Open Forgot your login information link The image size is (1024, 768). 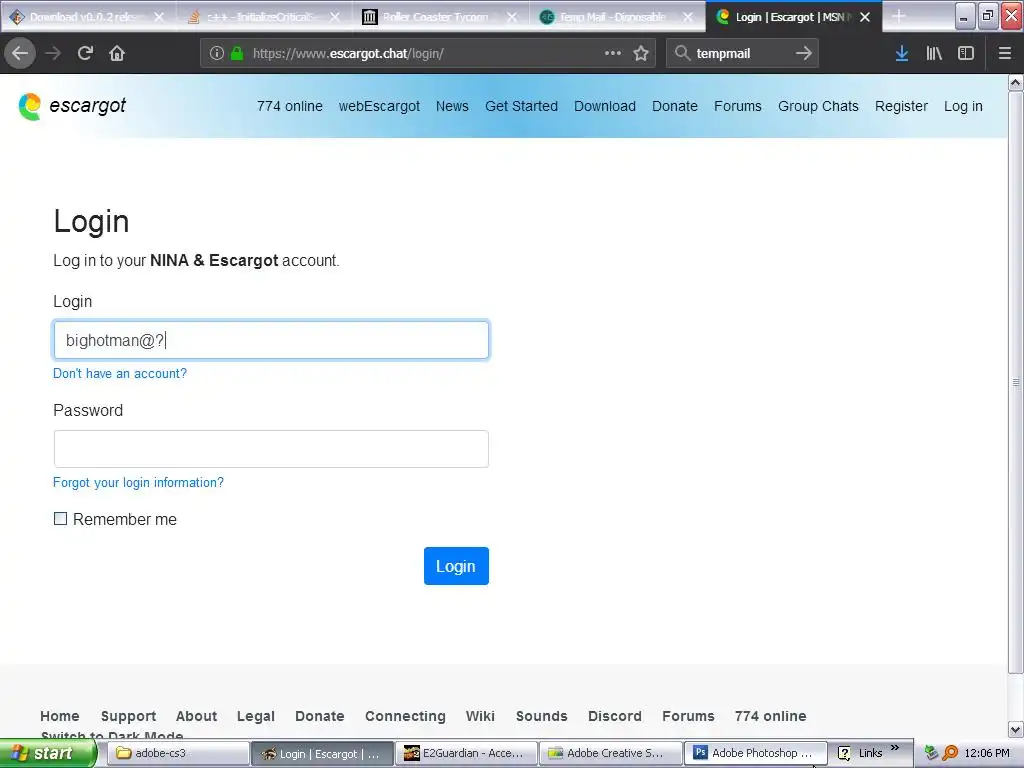(138, 483)
